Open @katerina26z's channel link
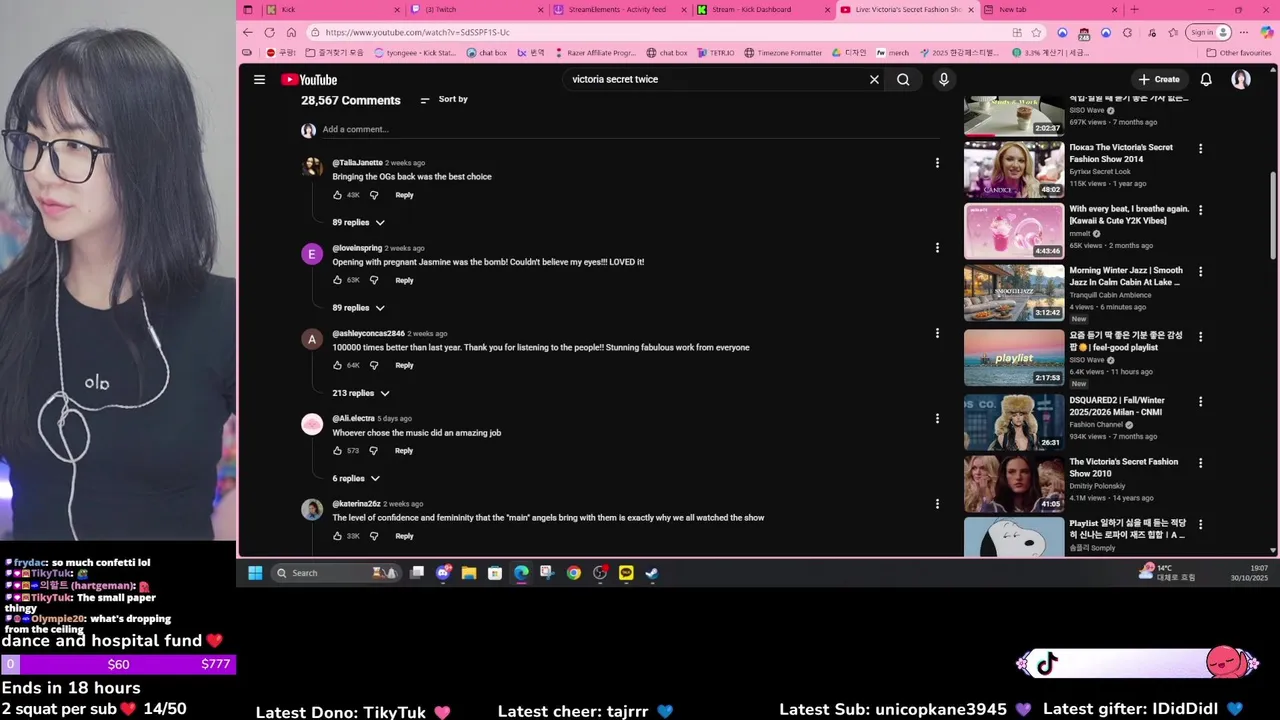The height and width of the screenshot is (720, 1280). [x=356, y=504]
